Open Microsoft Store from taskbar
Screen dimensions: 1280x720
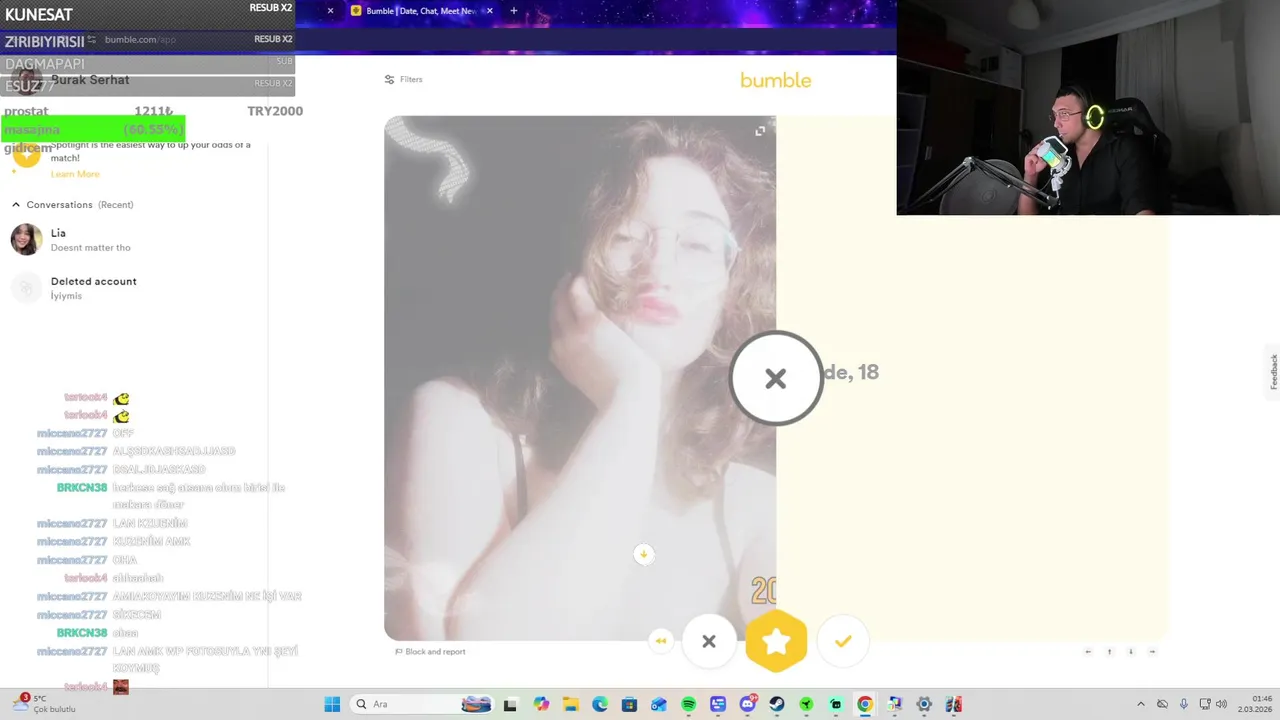(x=629, y=704)
